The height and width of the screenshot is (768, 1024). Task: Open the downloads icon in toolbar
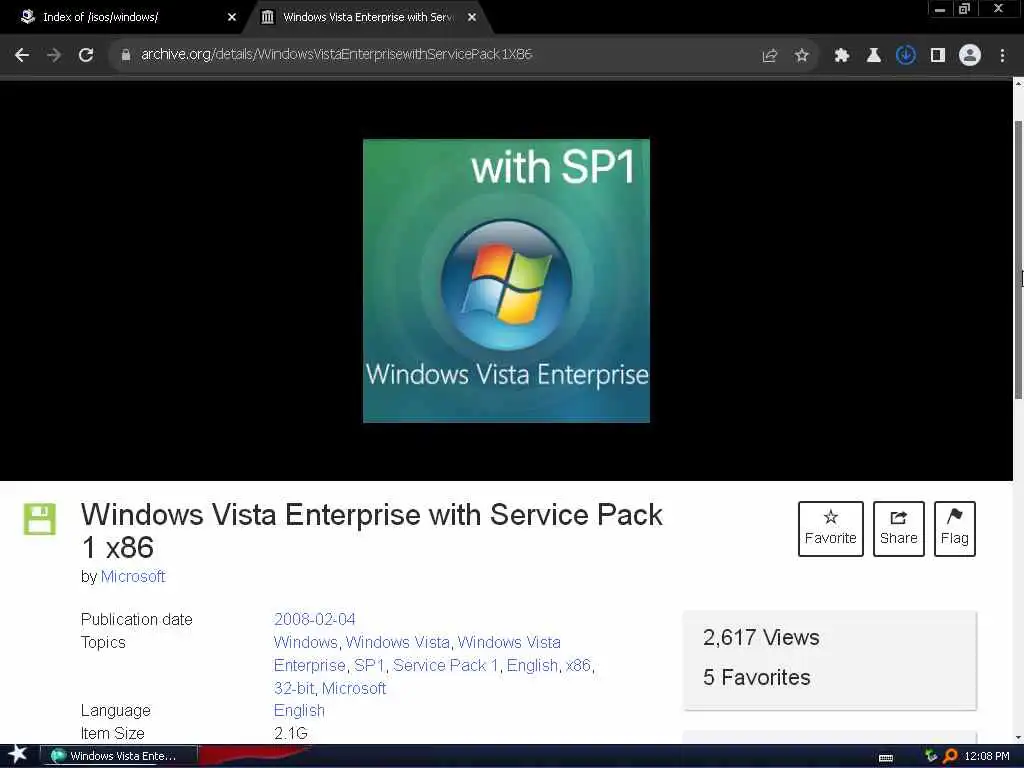pos(905,56)
